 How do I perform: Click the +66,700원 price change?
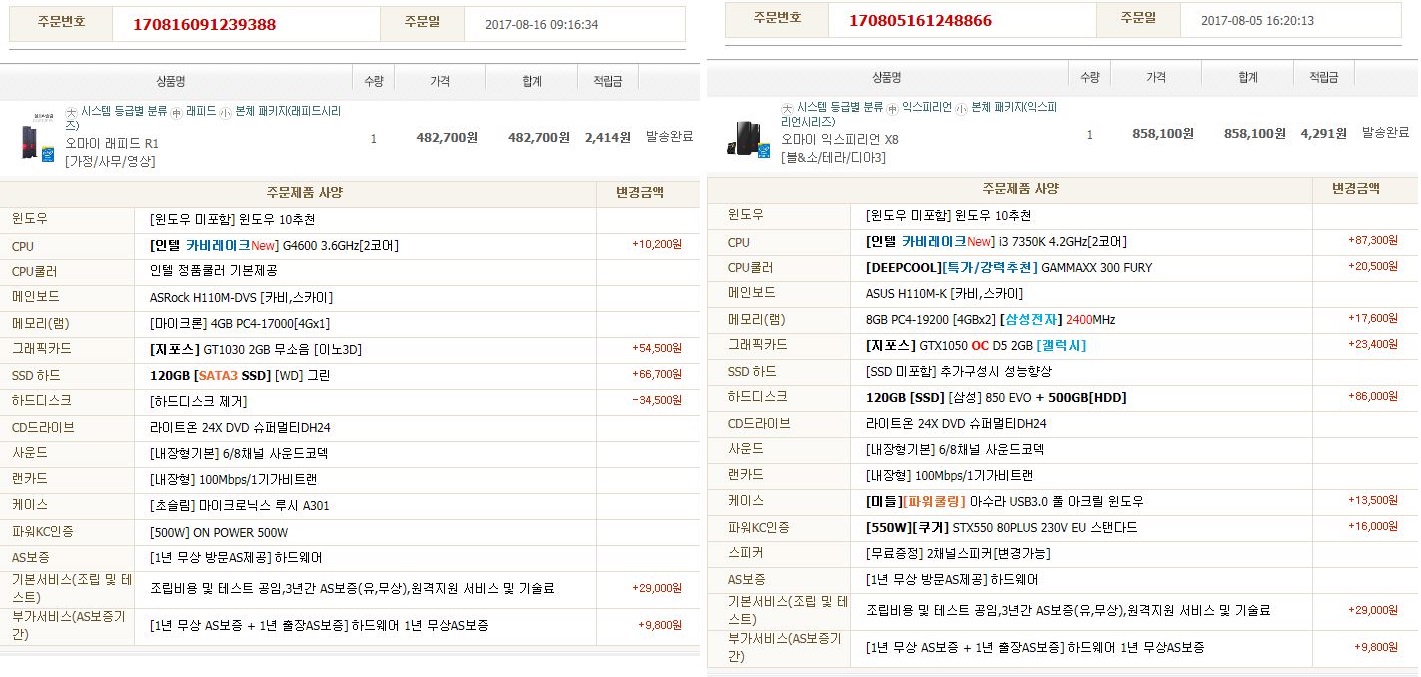(x=657, y=374)
